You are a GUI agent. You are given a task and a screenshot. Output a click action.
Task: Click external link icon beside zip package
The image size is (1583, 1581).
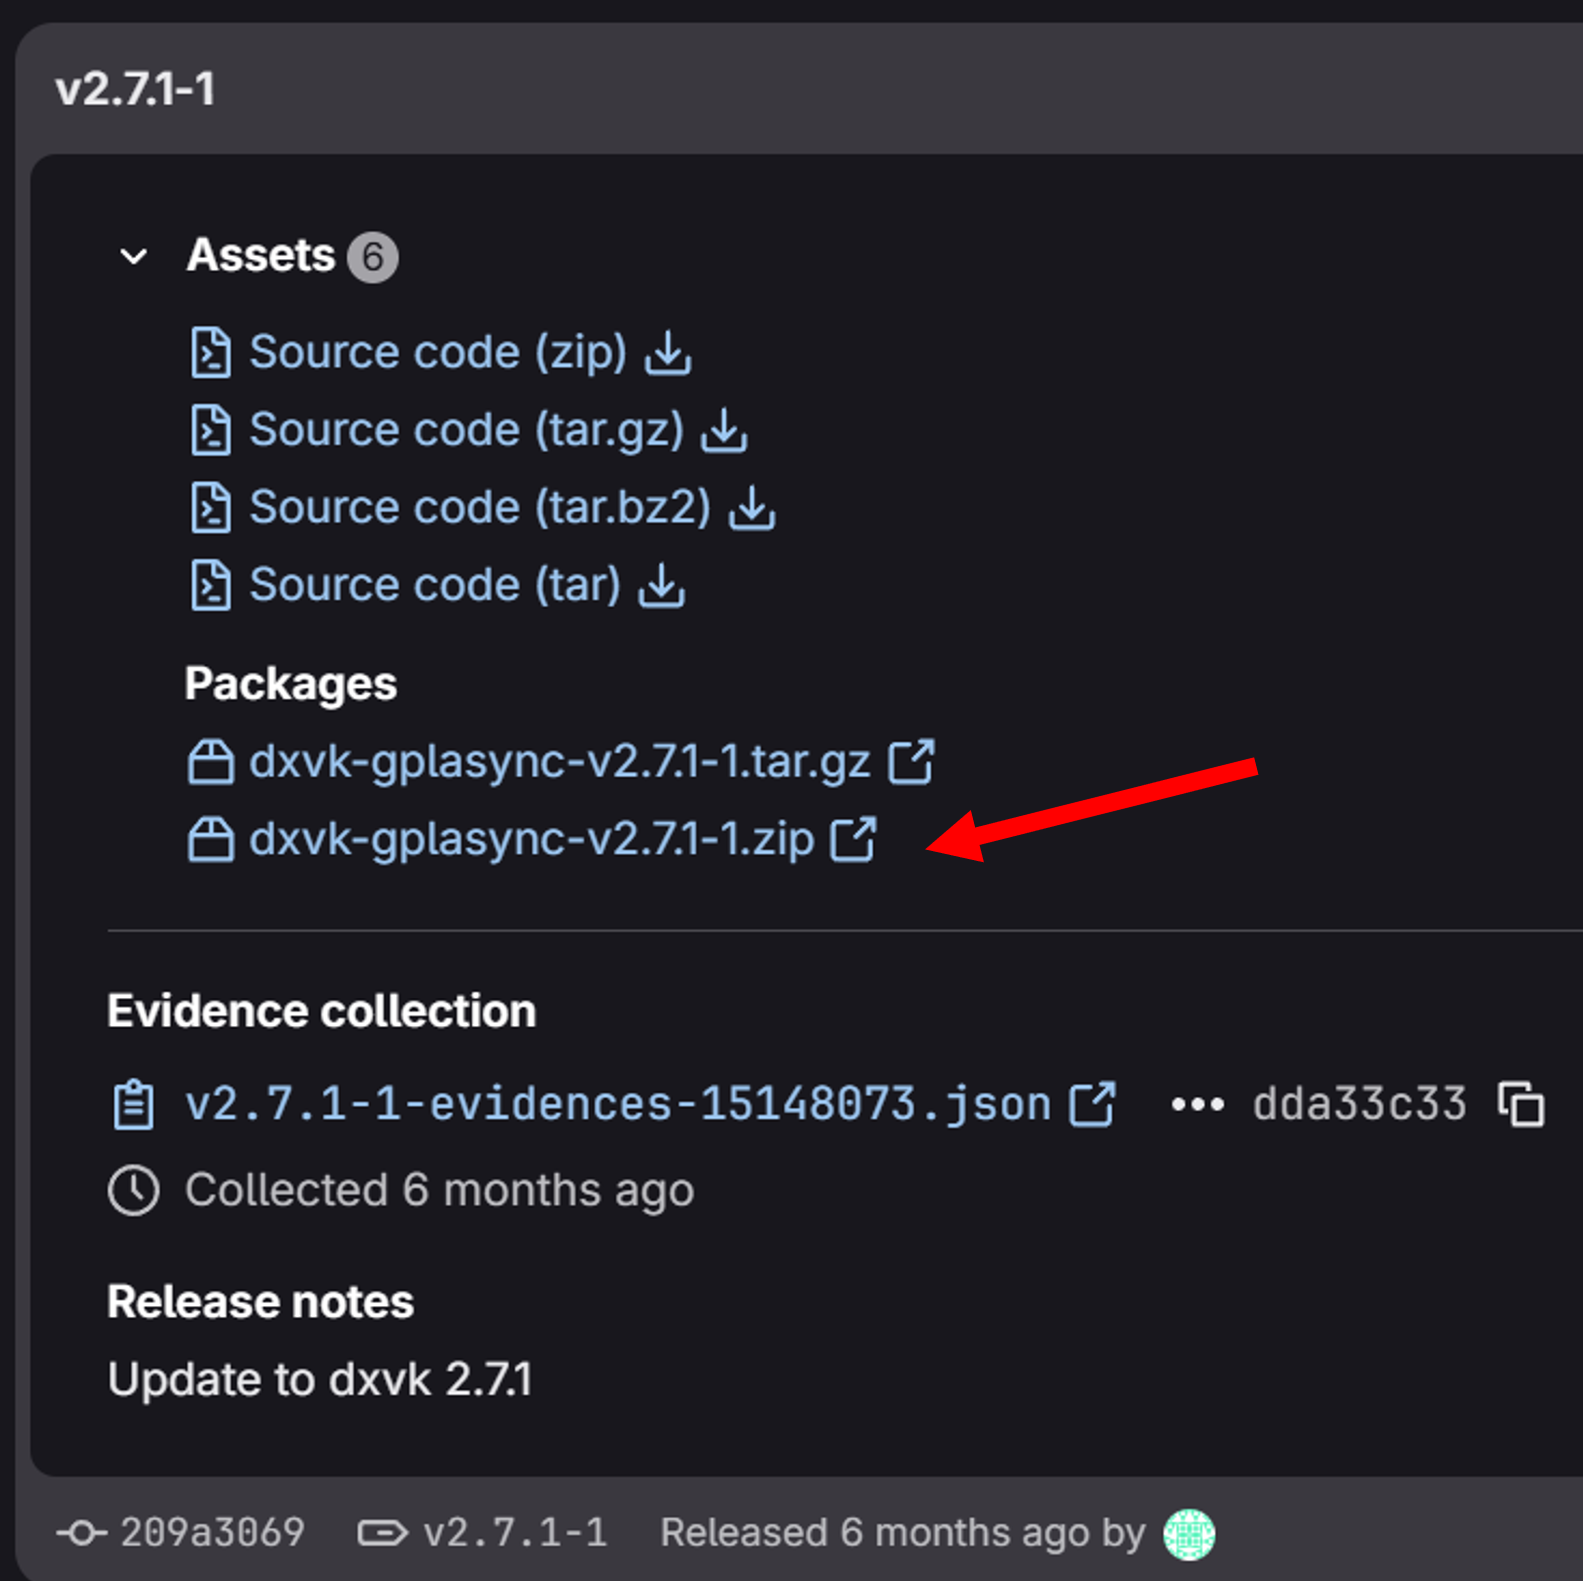click(854, 839)
